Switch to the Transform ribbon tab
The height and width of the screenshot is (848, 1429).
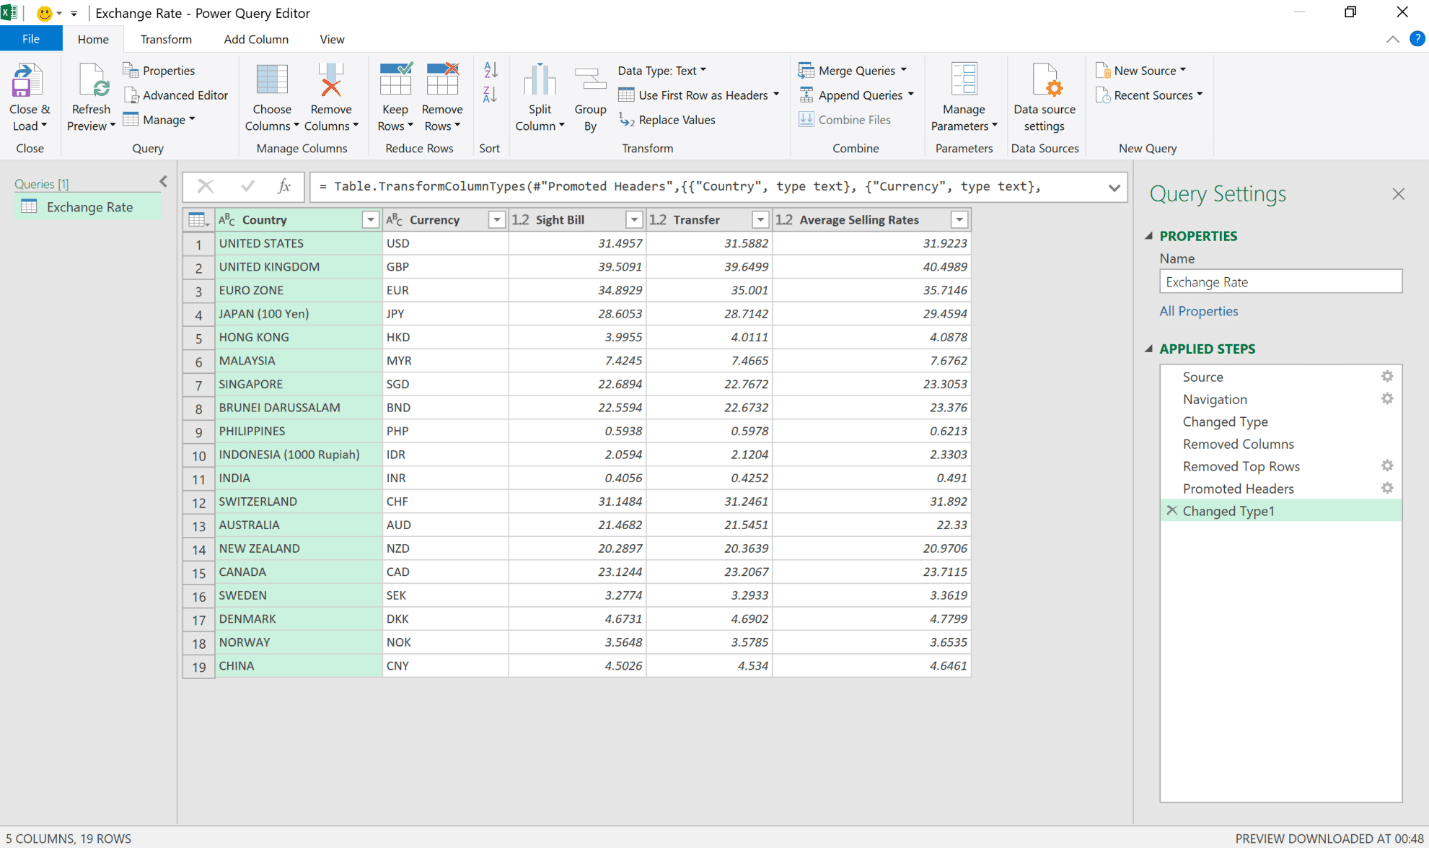tap(165, 39)
